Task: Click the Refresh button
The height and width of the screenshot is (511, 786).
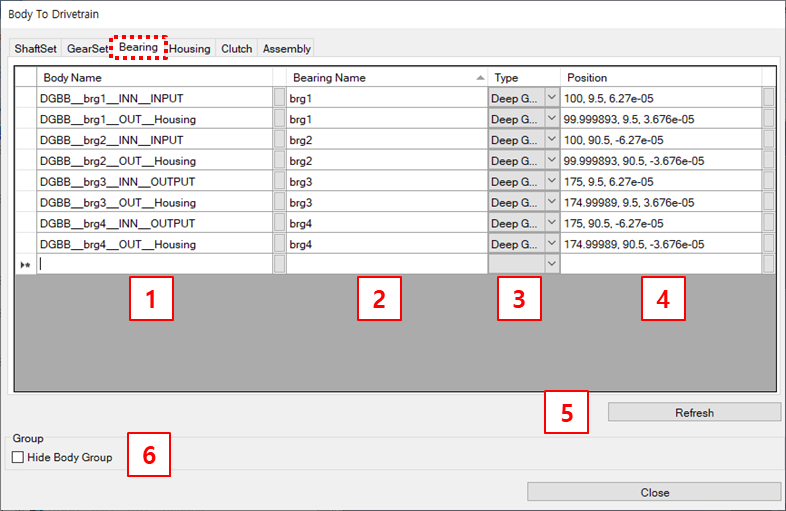Action: (694, 412)
